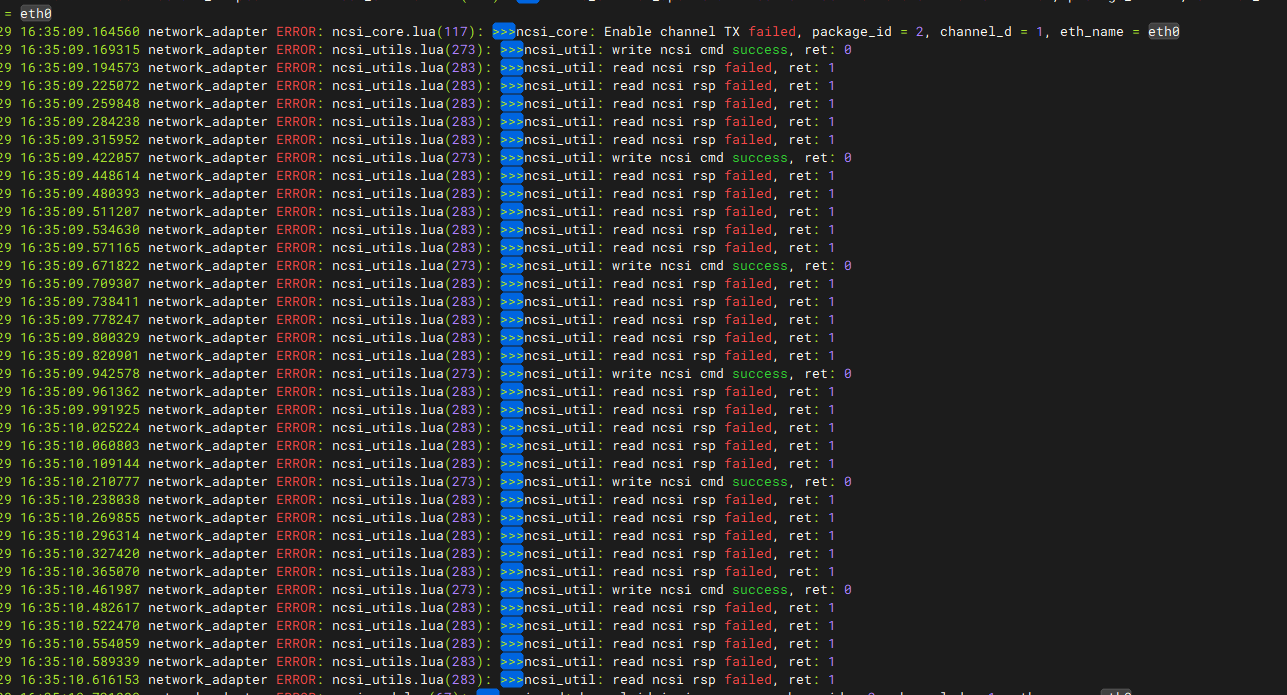Click the >>> marker on the 16:35:10.210777 line
This screenshot has height=695, width=1287.
click(x=511, y=481)
